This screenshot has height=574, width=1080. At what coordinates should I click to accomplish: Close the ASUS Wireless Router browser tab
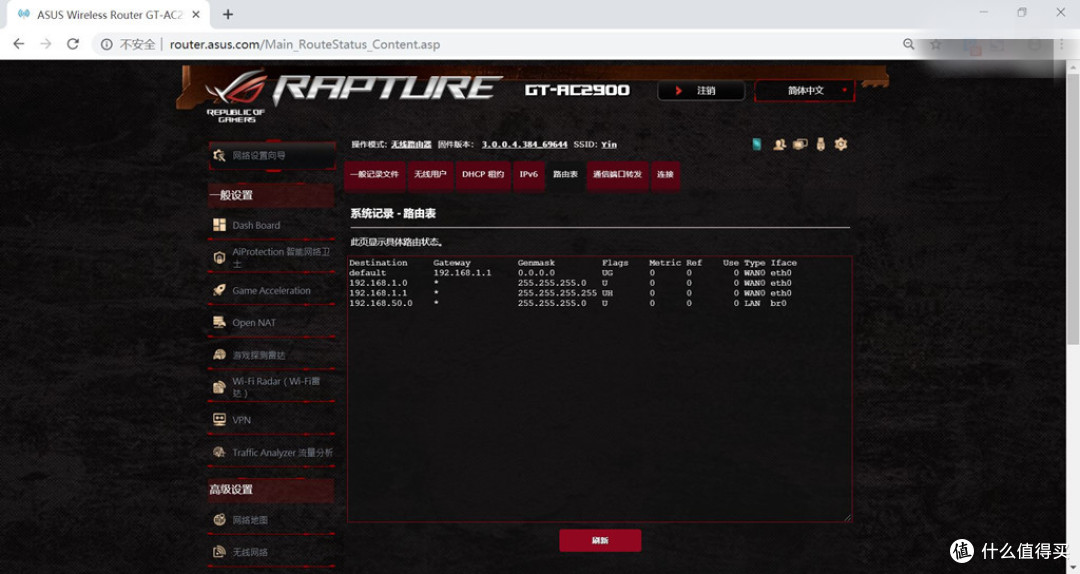196,14
